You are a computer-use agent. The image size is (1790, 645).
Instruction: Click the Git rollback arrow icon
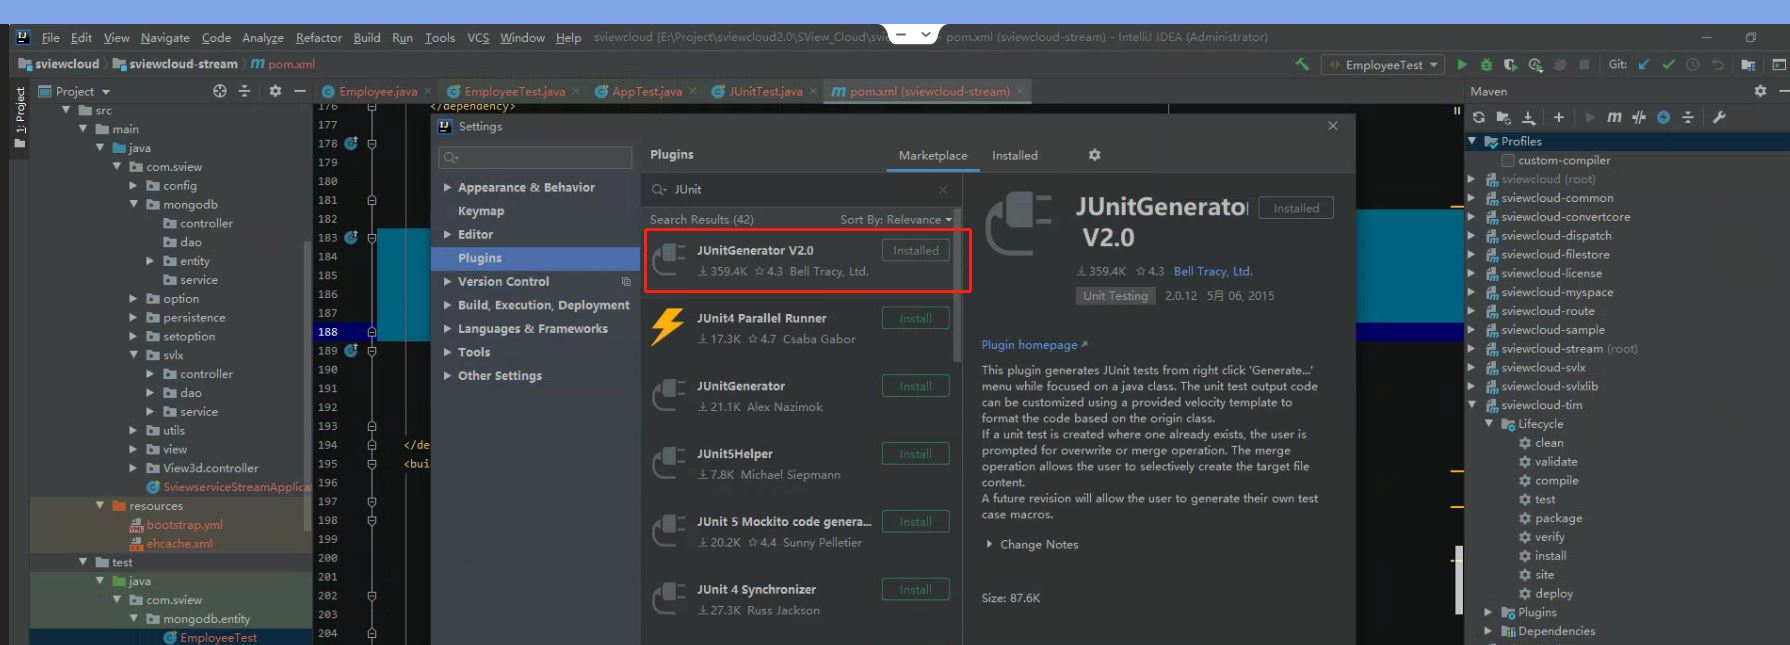point(1717,64)
